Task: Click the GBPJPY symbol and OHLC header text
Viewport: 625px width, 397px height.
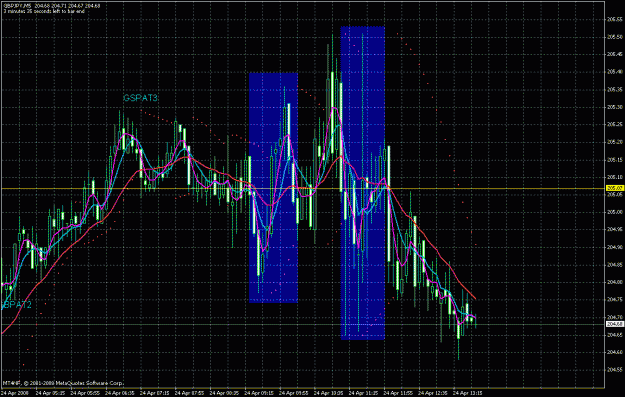Action: click(x=52, y=6)
